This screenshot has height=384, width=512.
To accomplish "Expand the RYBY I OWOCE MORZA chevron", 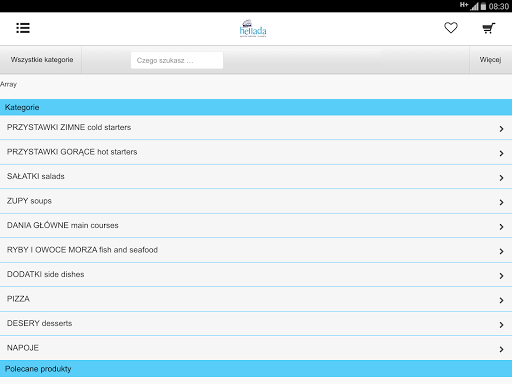I will click(x=501, y=251).
